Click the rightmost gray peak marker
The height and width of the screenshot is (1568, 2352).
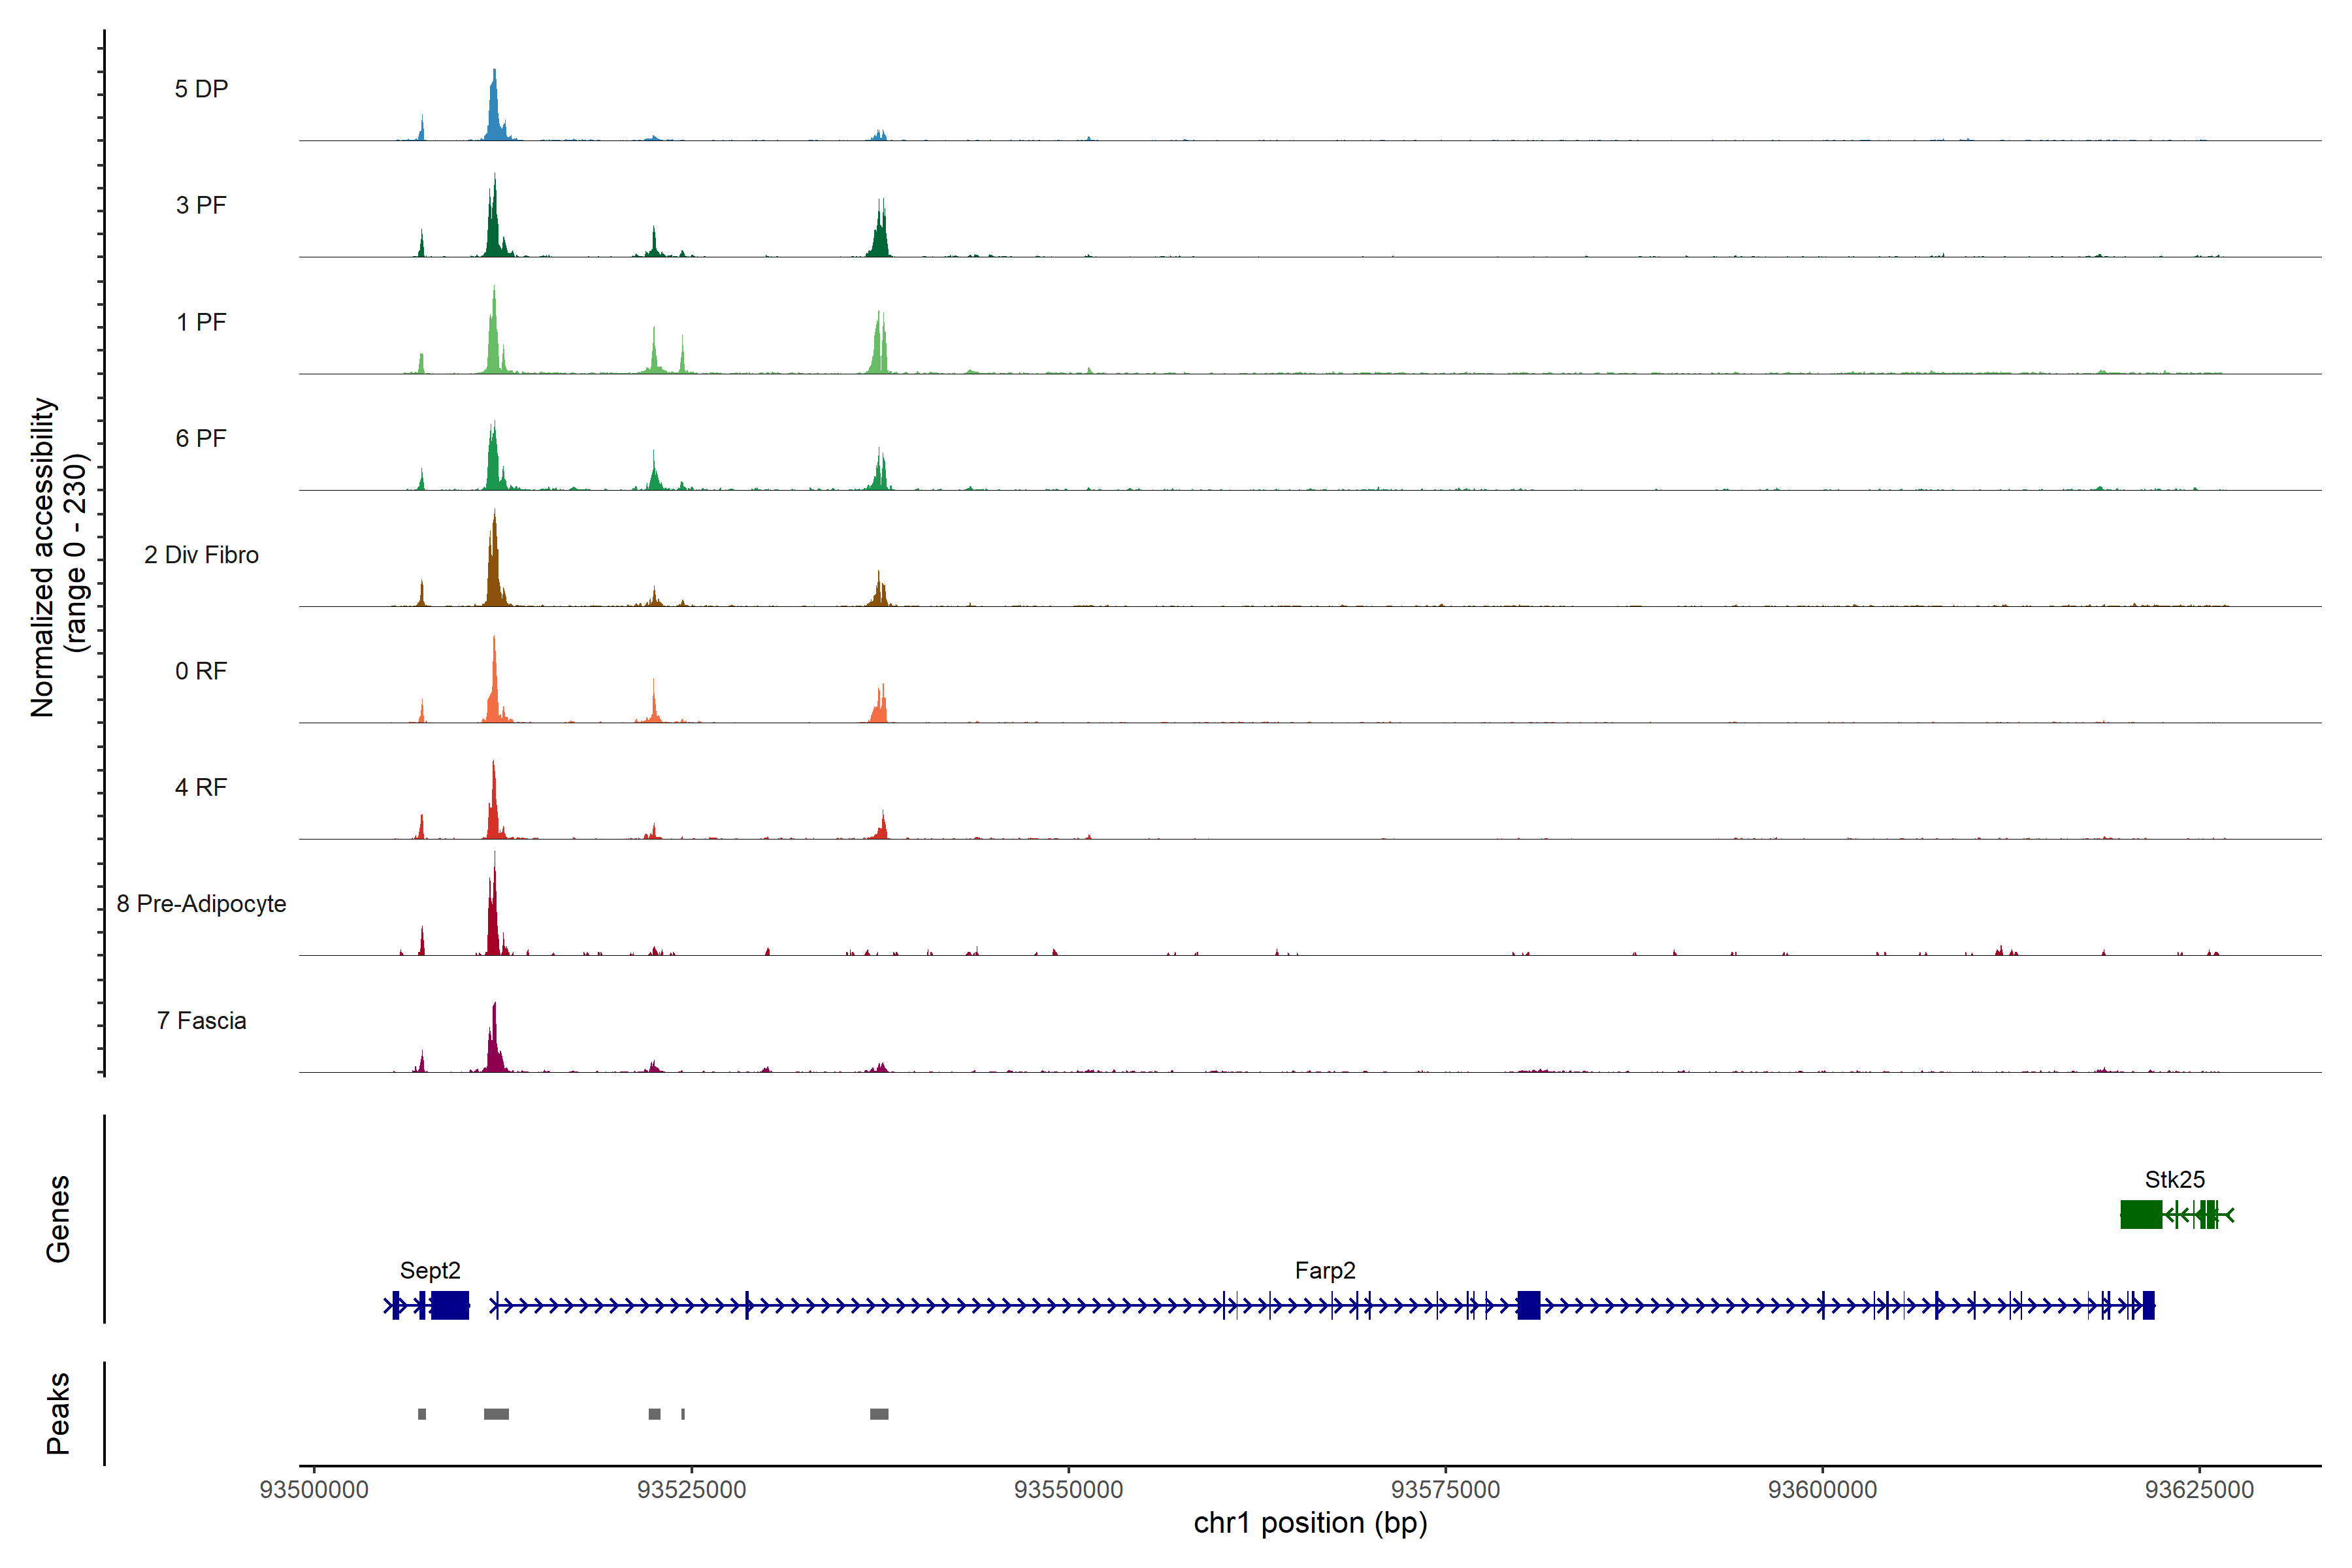tap(879, 1414)
